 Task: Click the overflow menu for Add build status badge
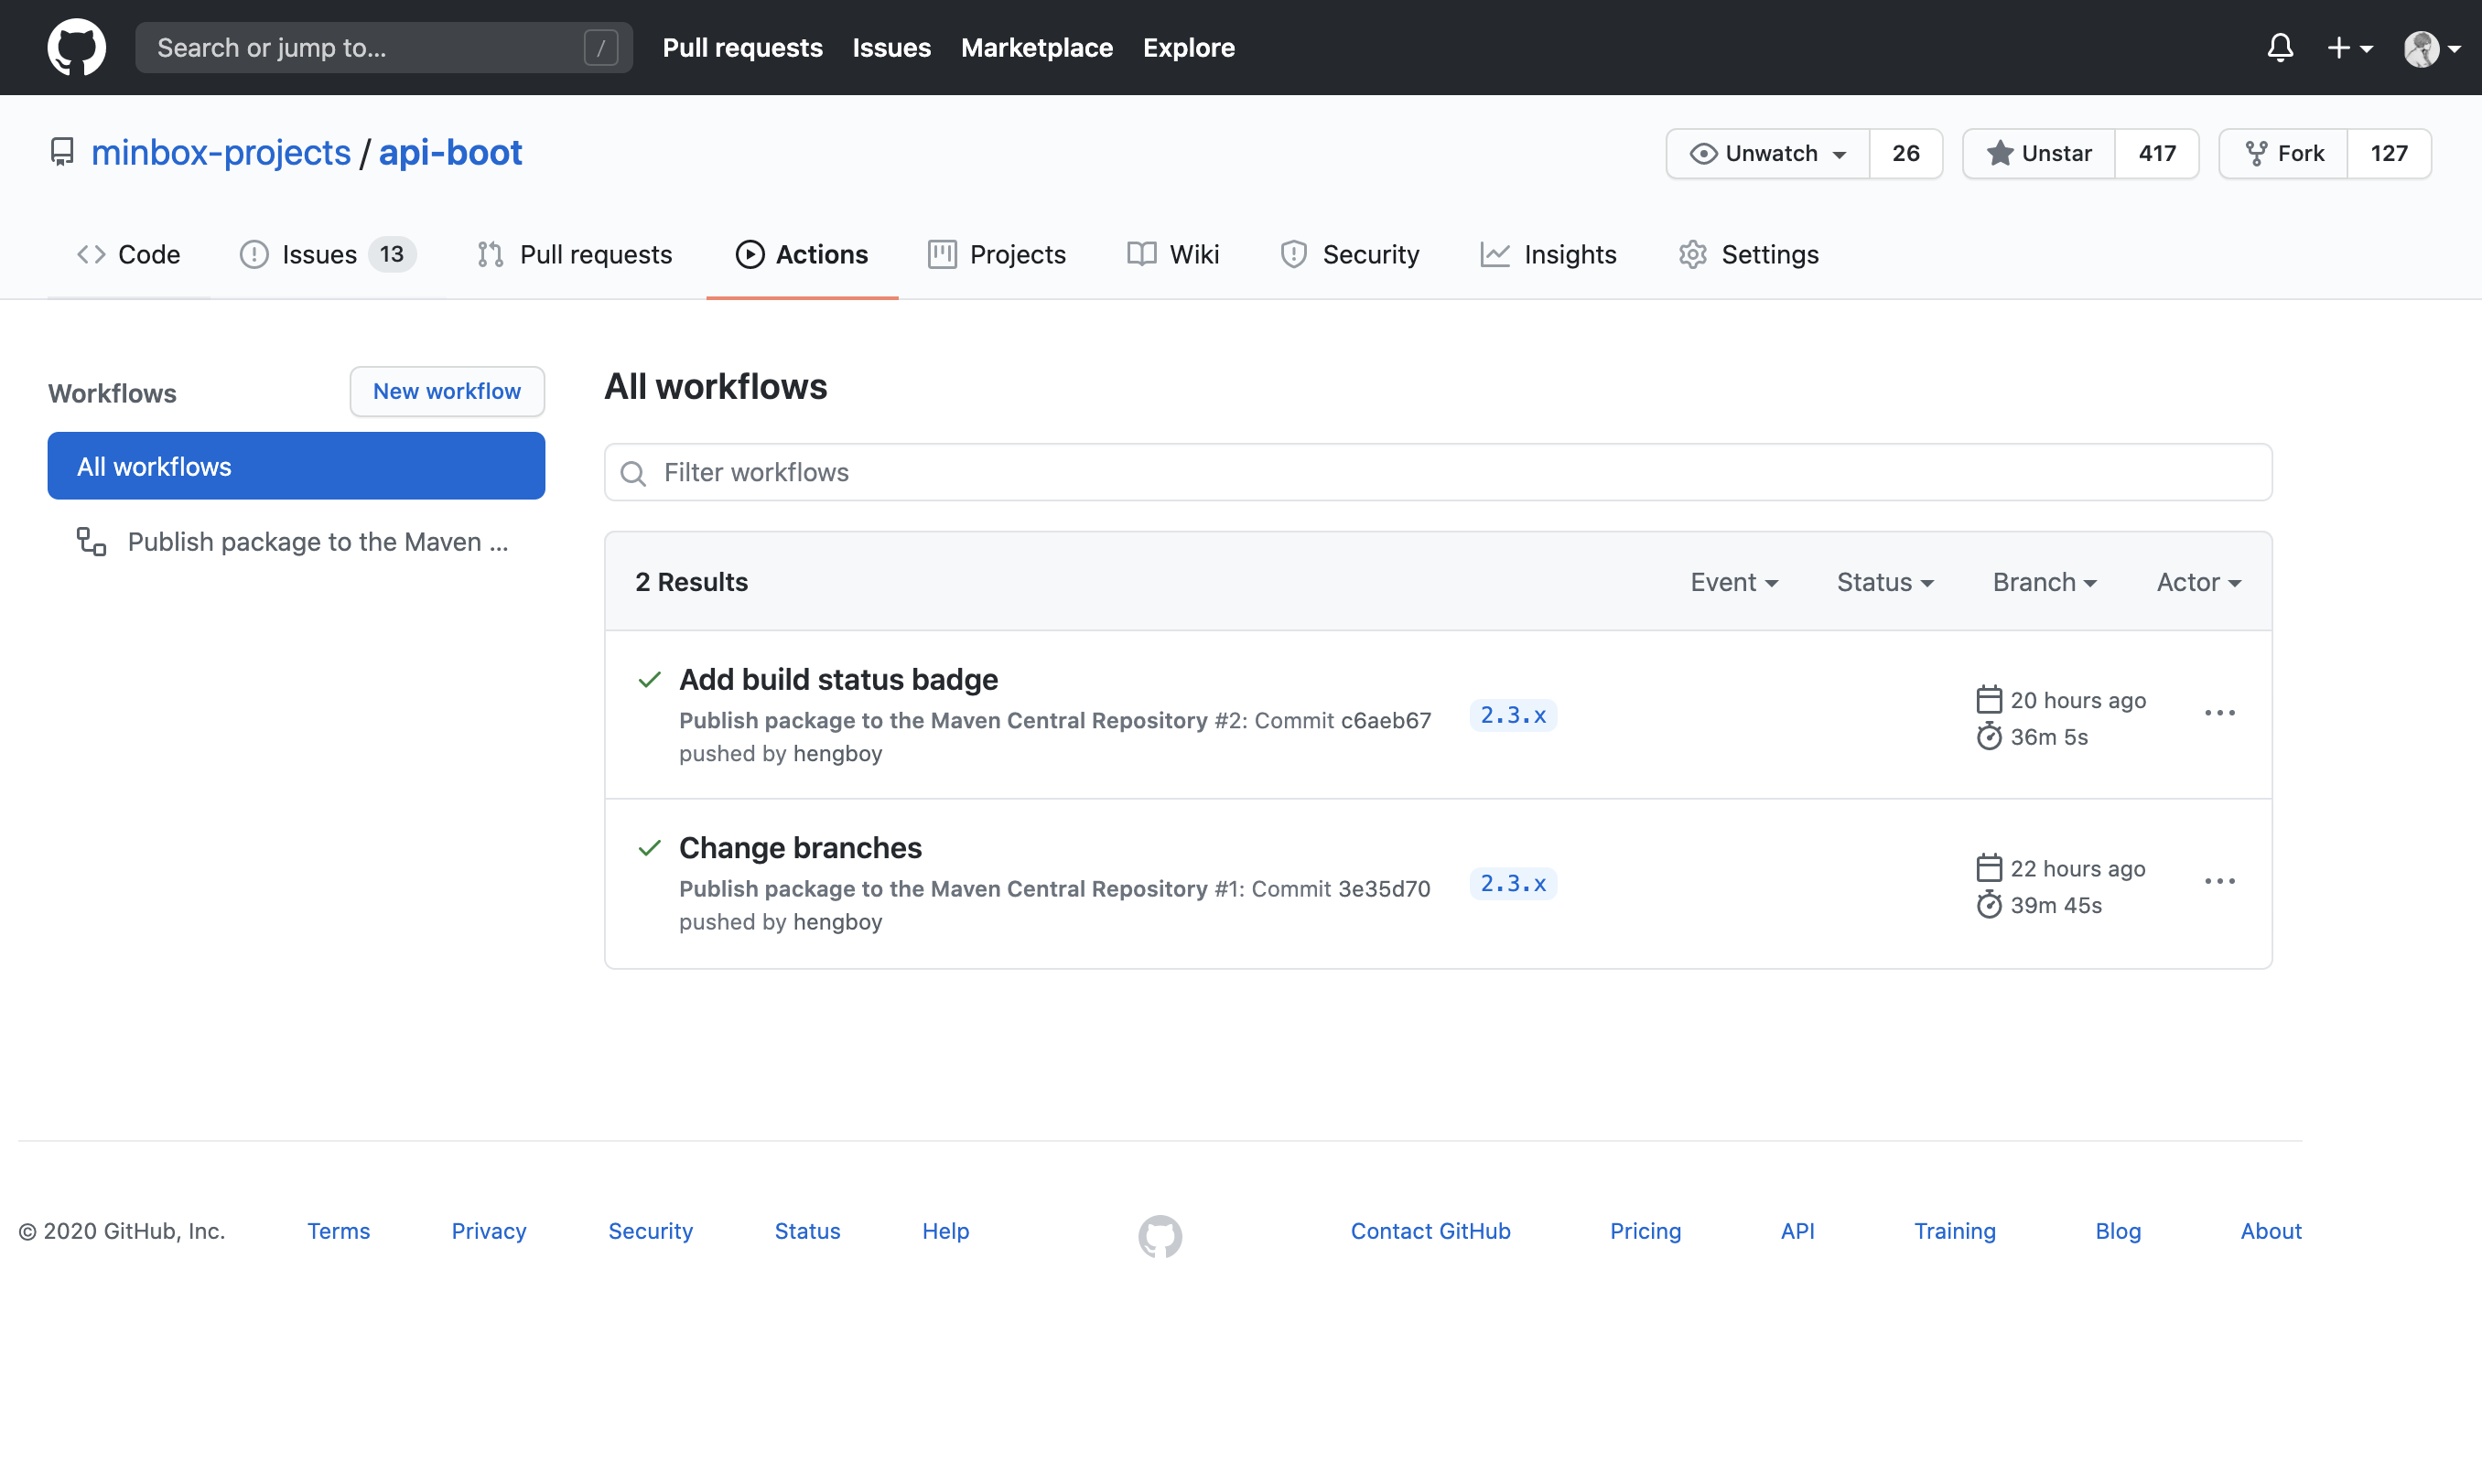[x=2220, y=712]
